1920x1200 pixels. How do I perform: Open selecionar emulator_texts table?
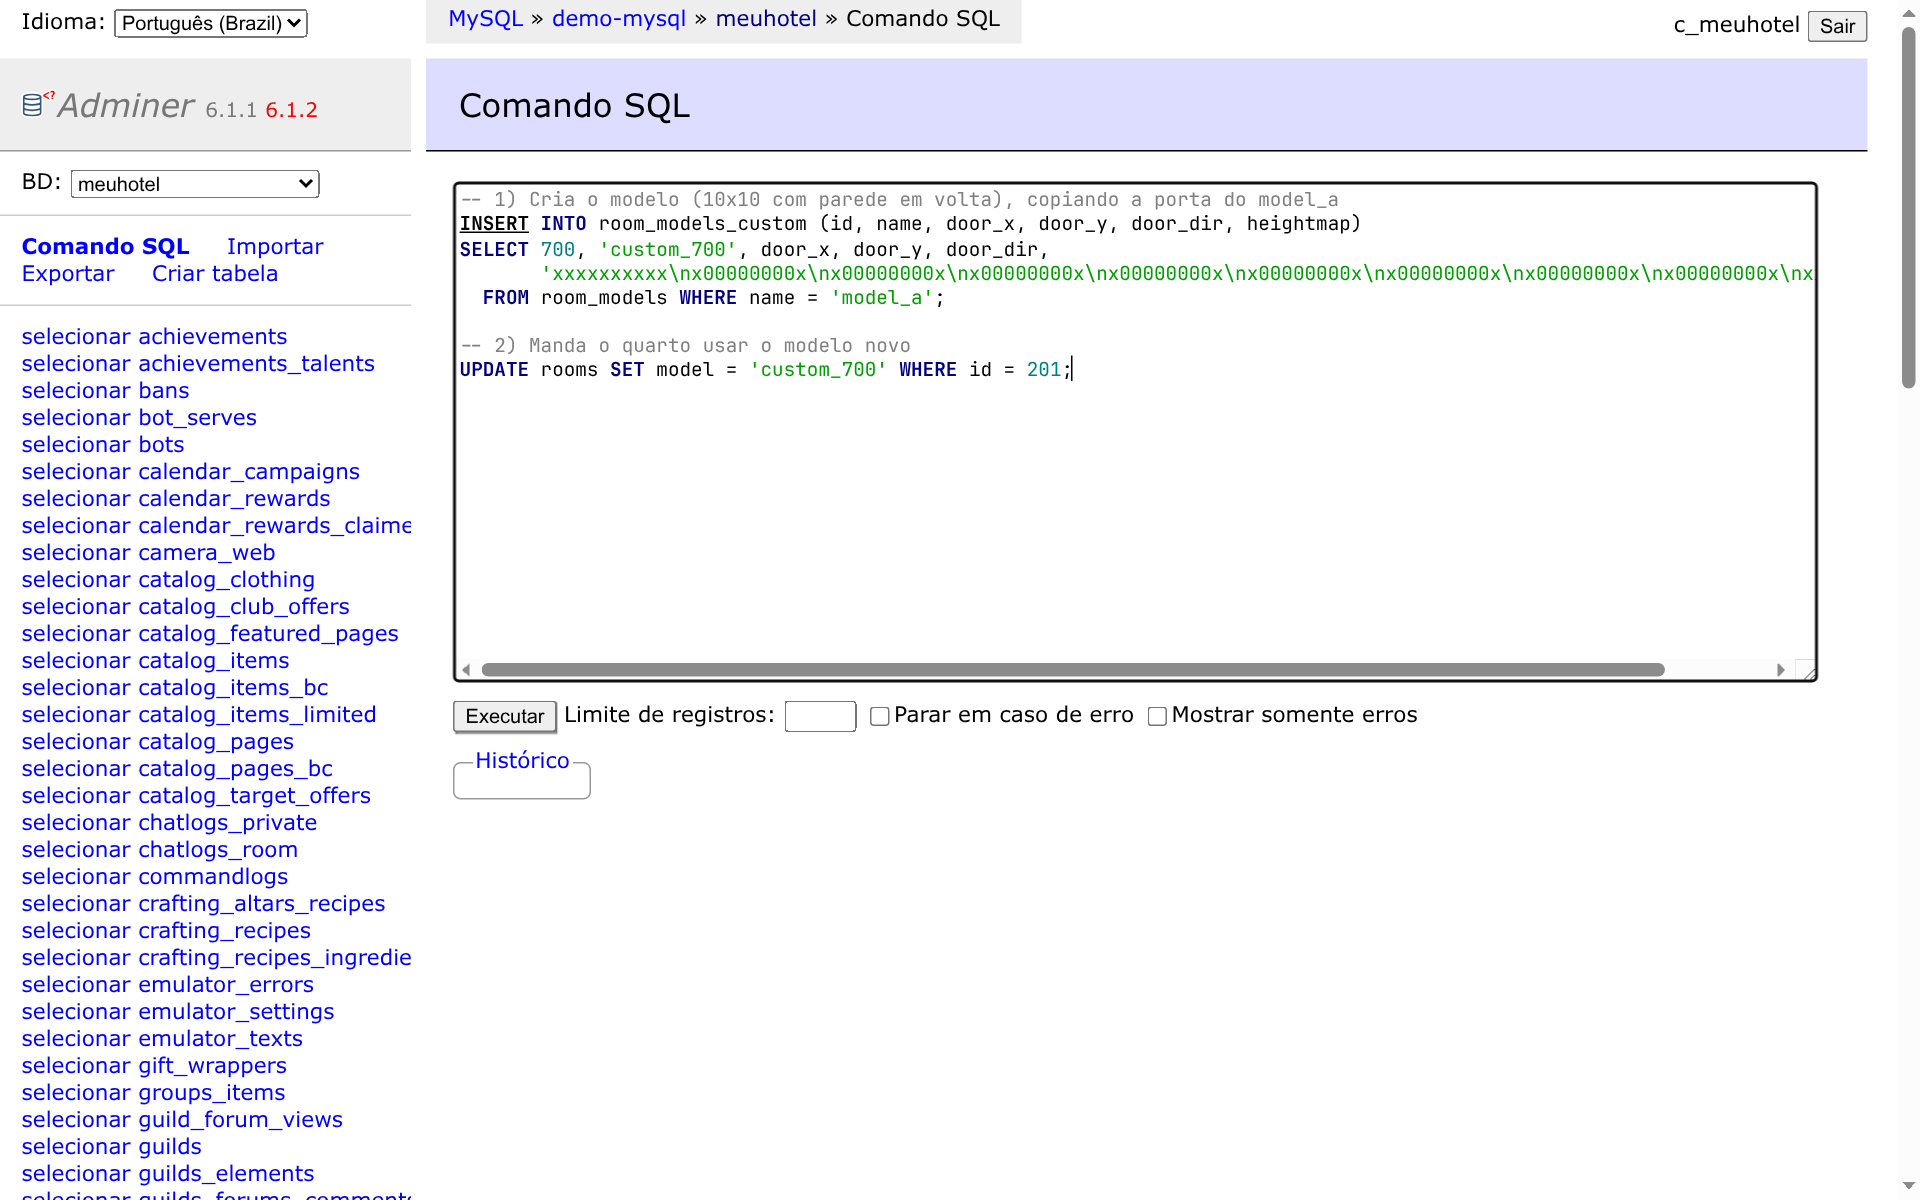[x=162, y=1039]
